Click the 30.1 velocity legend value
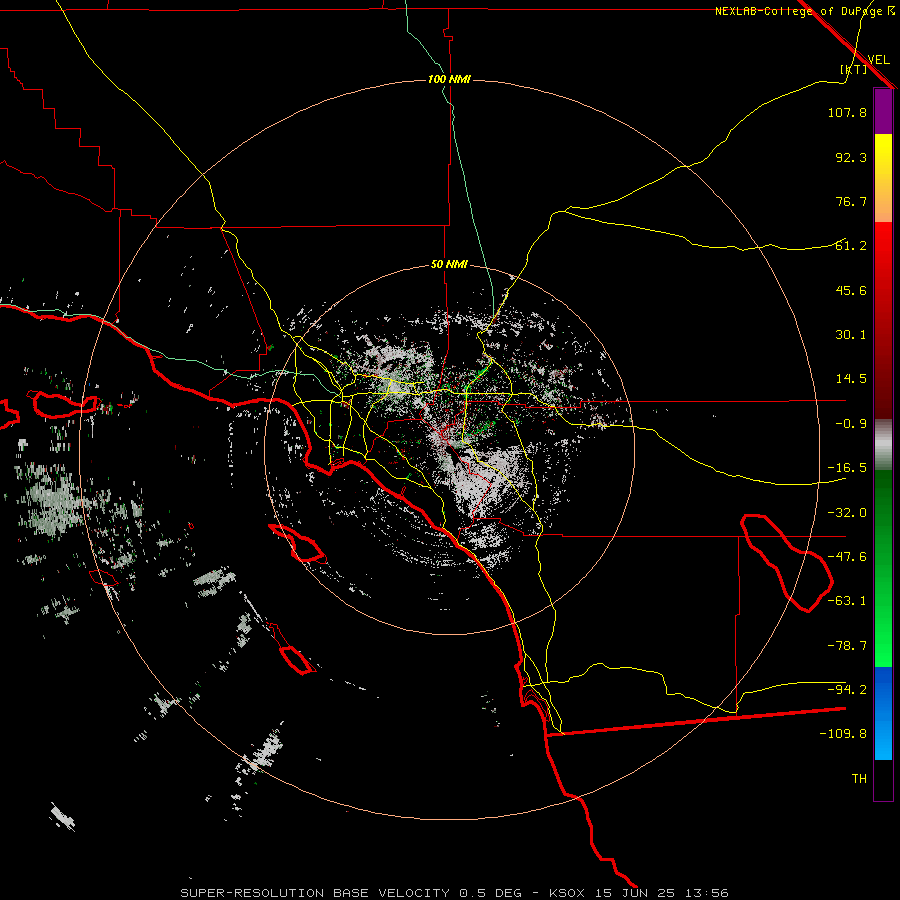 [851, 335]
